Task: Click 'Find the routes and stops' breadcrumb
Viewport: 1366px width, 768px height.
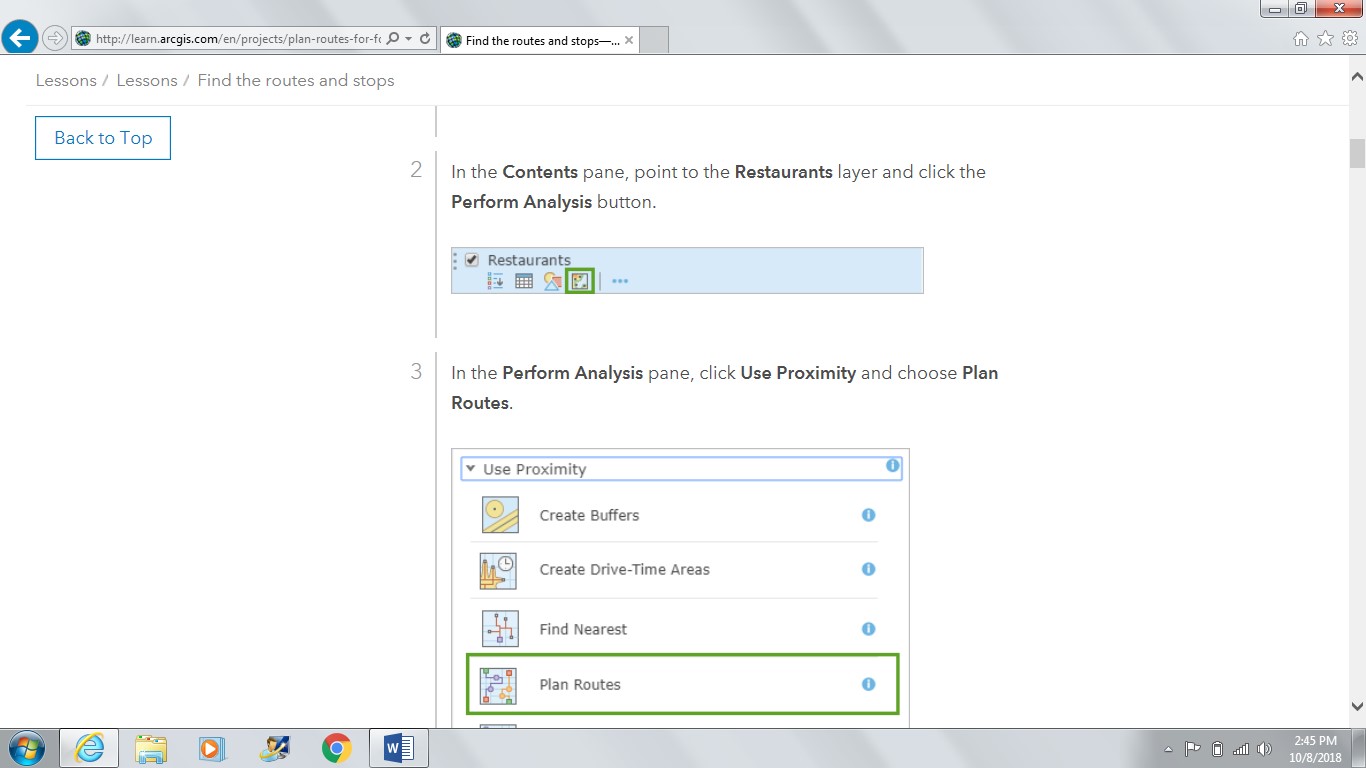Action: pos(296,80)
